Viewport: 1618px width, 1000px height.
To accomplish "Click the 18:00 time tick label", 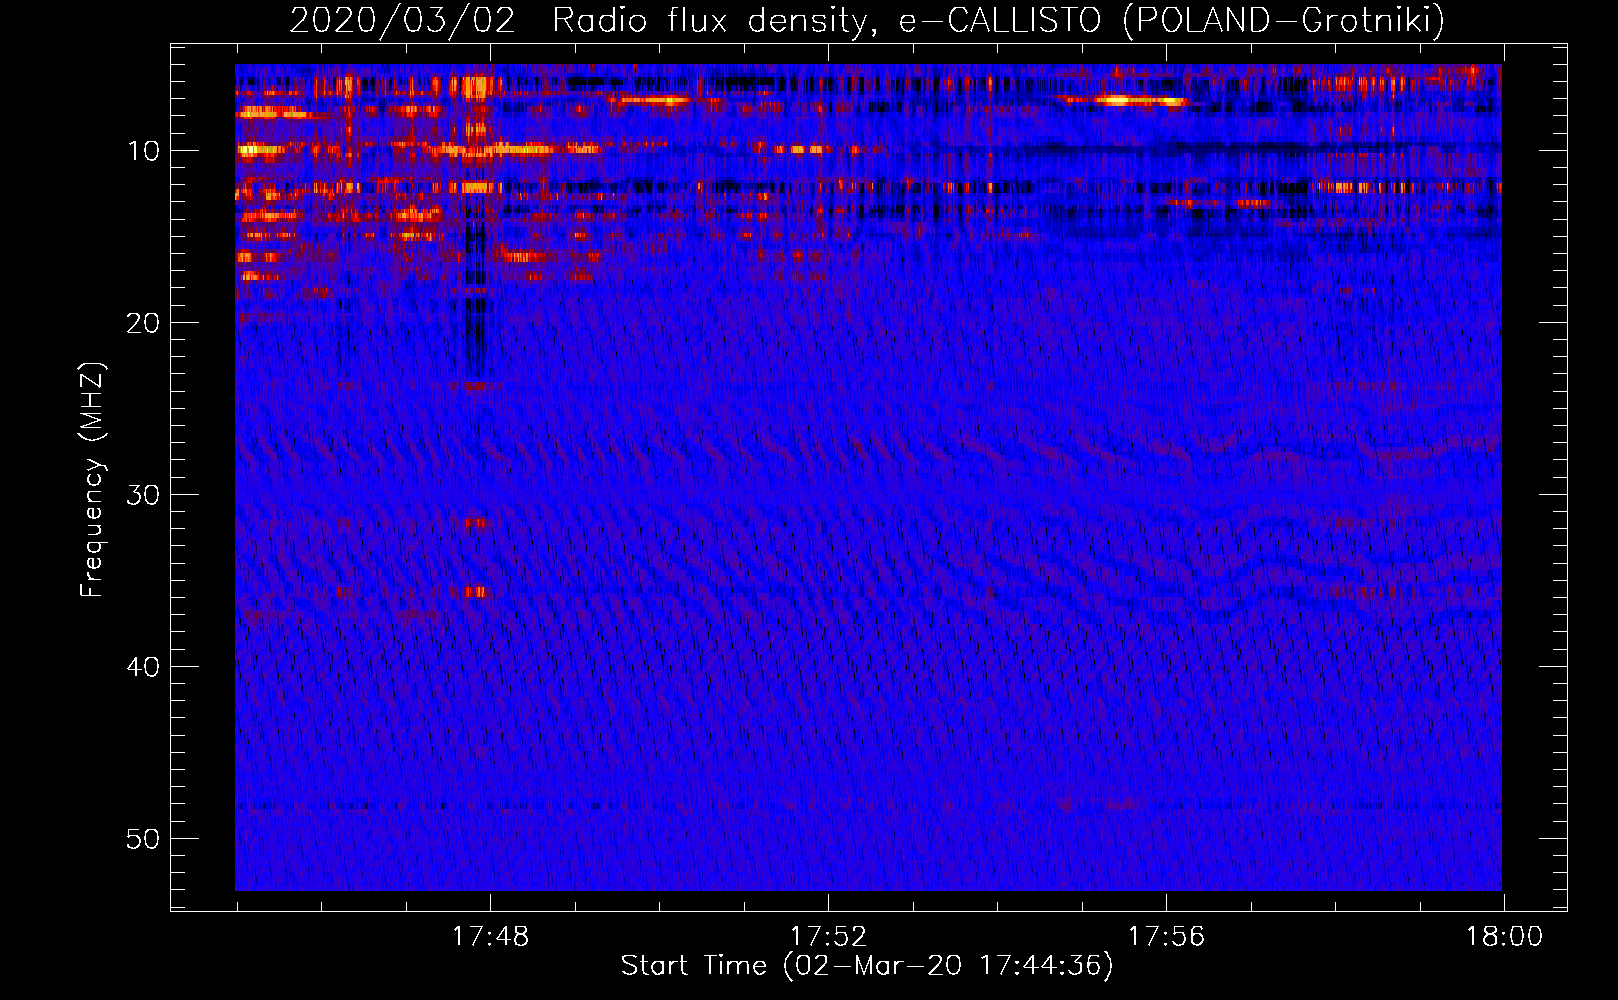I will pos(1504,937).
